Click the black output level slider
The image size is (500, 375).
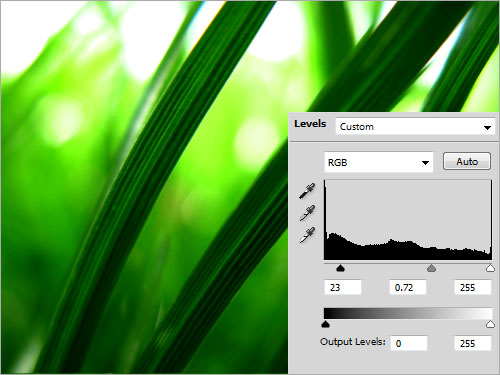point(326,324)
